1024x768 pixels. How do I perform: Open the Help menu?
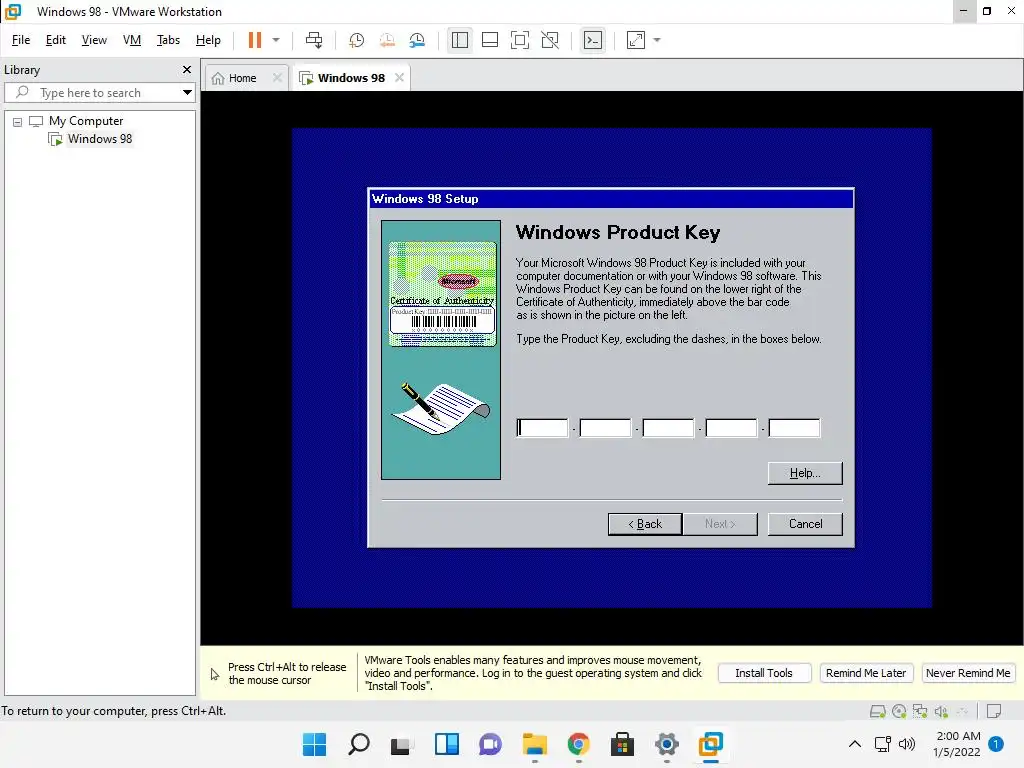[208, 40]
